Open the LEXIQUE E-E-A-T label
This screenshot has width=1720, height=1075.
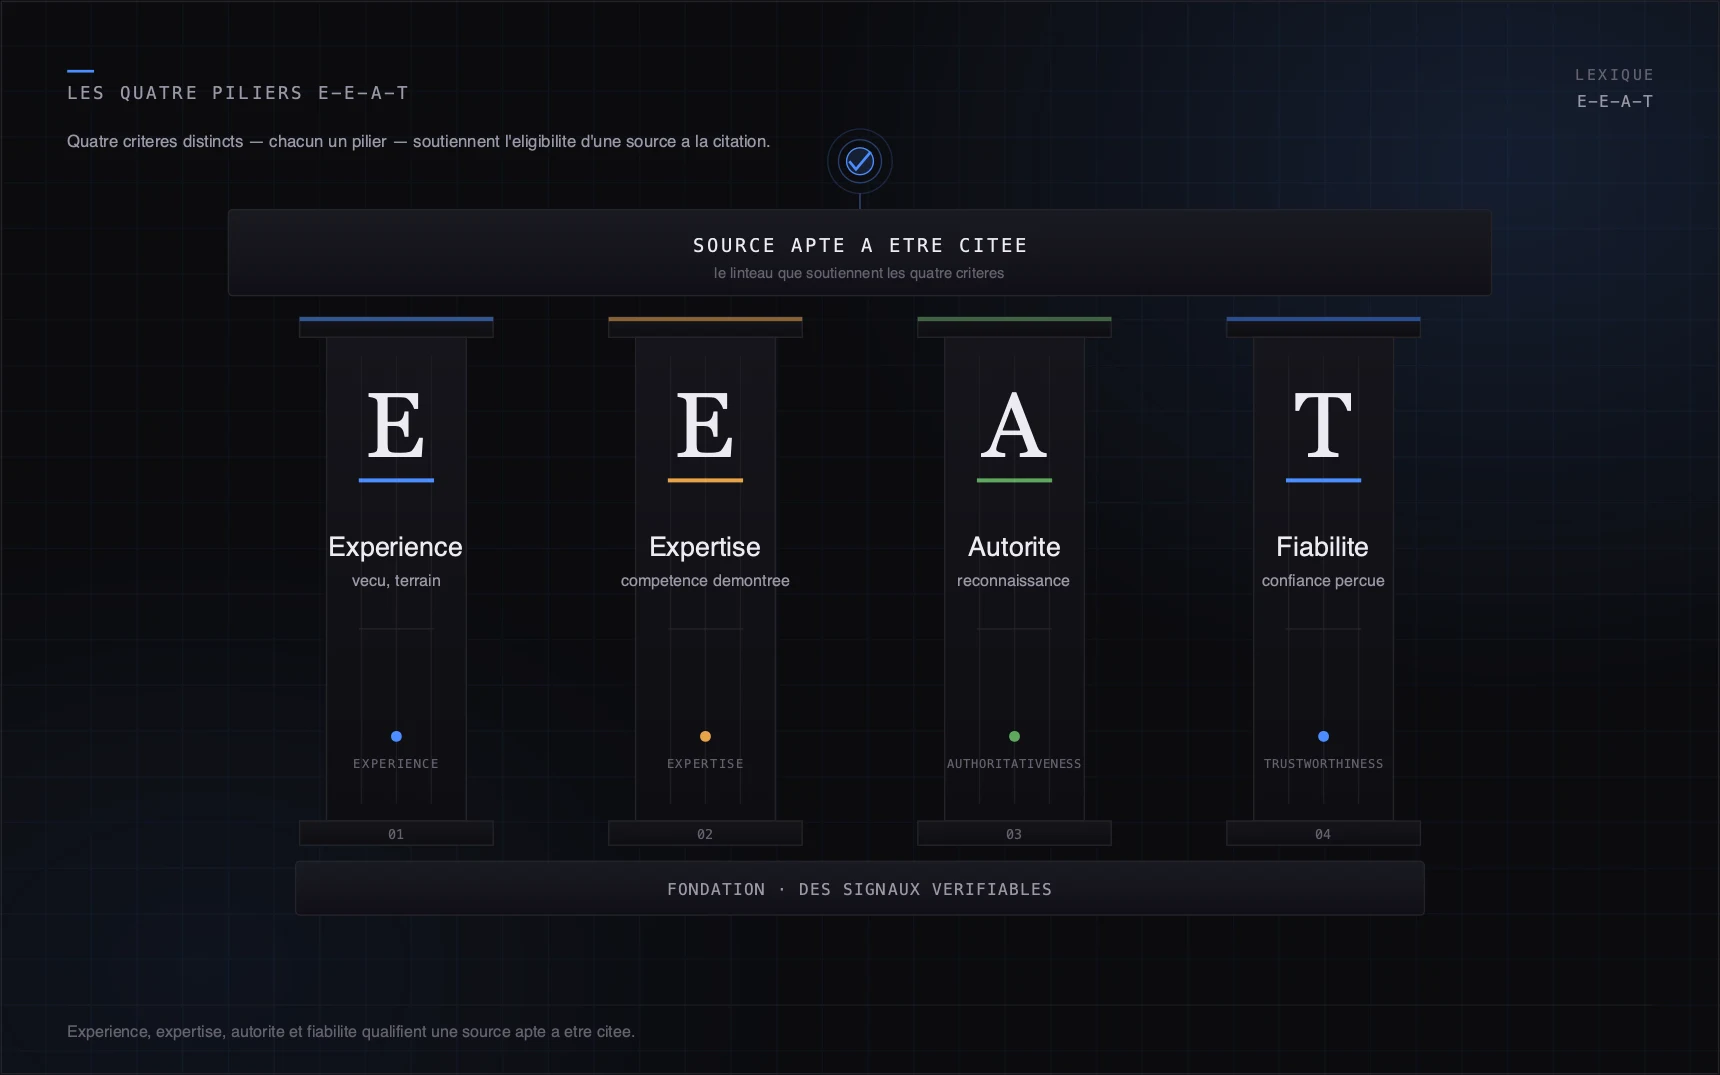pos(1614,88)
